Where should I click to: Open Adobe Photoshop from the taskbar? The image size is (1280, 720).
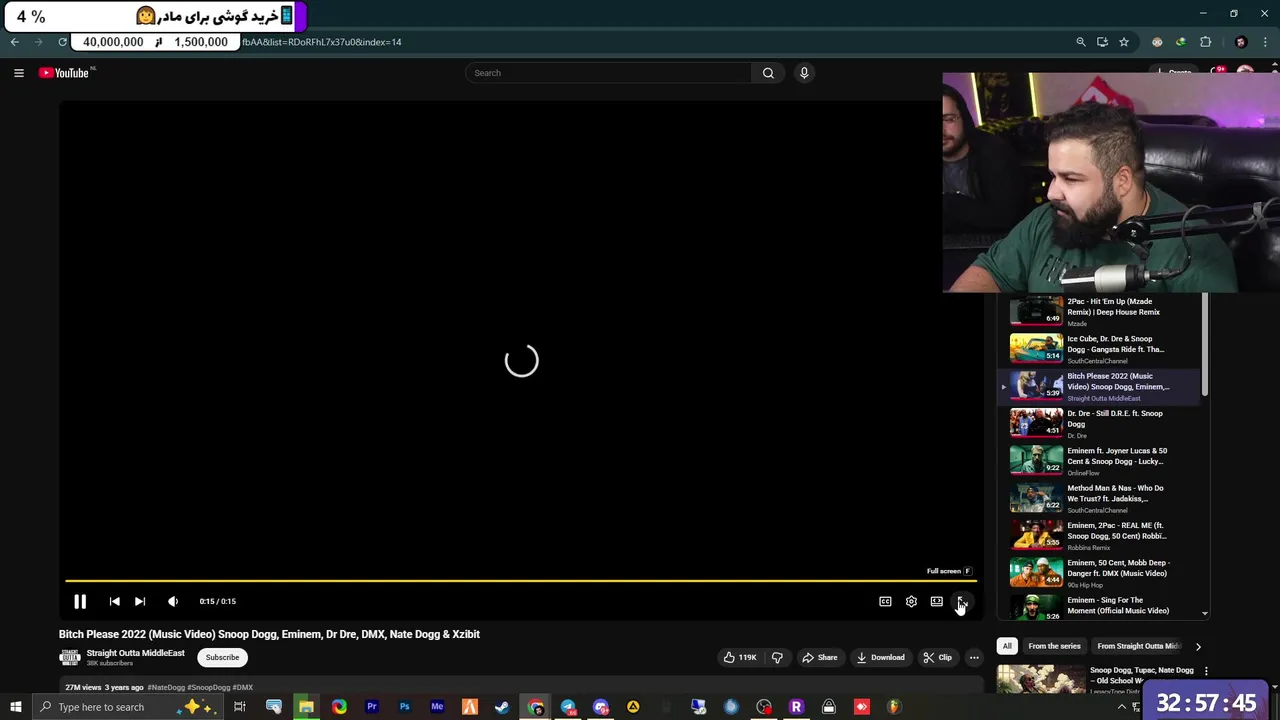(404, 707)
